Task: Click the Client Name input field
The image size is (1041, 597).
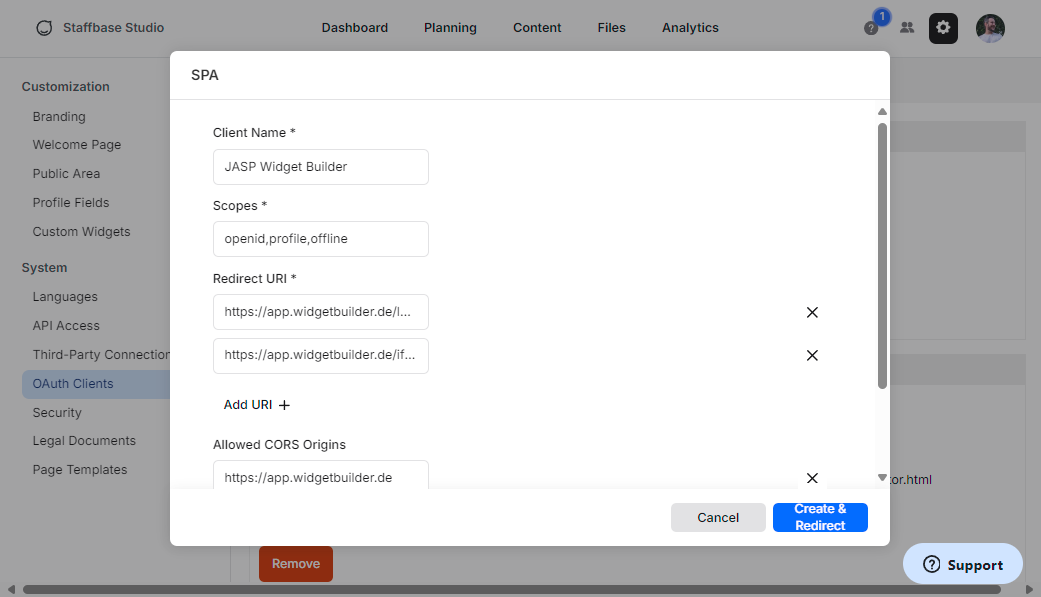Action: [320, 167]
